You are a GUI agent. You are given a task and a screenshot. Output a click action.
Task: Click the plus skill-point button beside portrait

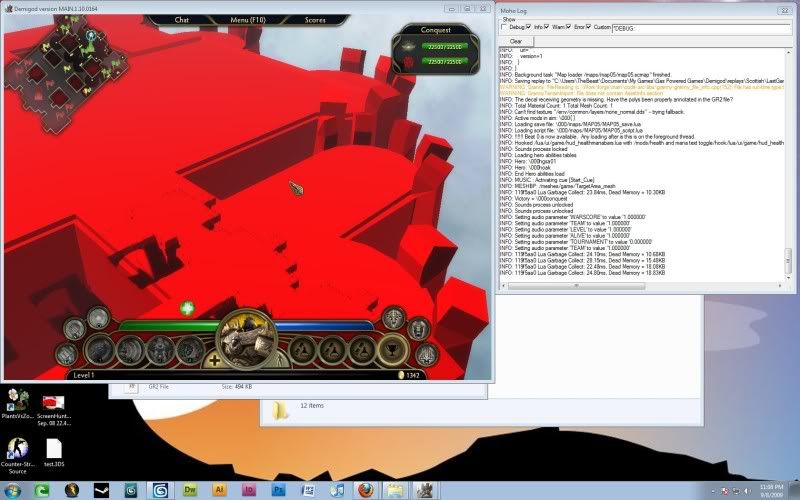pos(214,360)
